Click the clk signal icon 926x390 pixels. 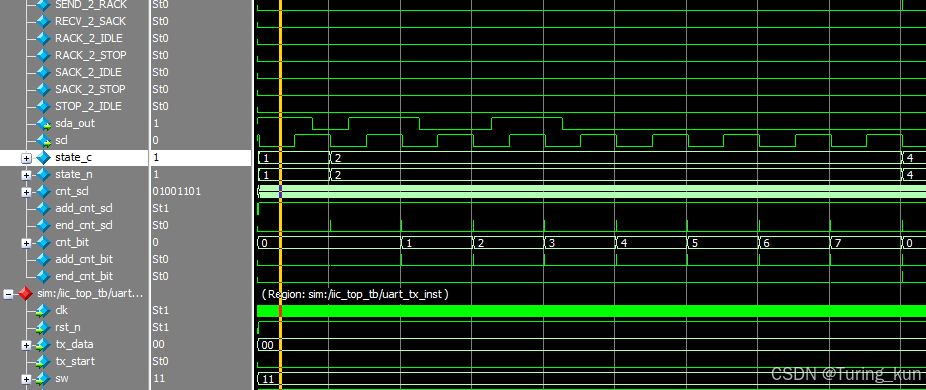(x=43, y=310)
